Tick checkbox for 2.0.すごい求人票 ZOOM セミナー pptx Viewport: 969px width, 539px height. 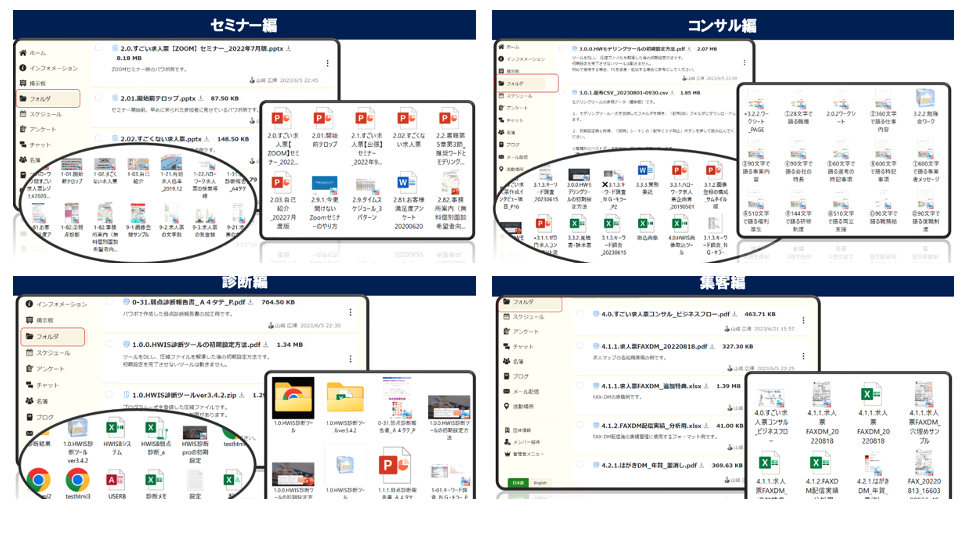pyautogui.click(x=98, y=48)
